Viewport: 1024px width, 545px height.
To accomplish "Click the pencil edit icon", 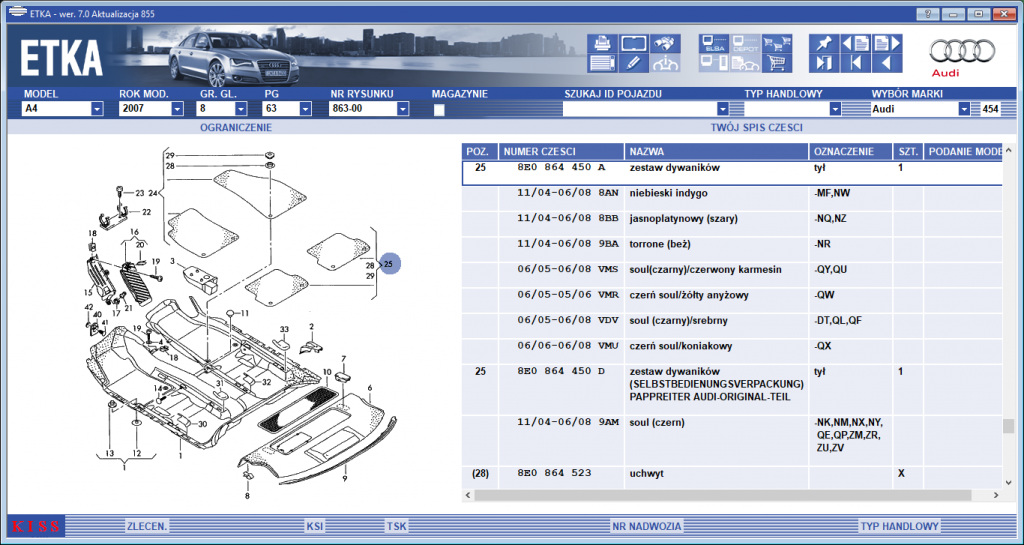I will click(x=633, y=63).
